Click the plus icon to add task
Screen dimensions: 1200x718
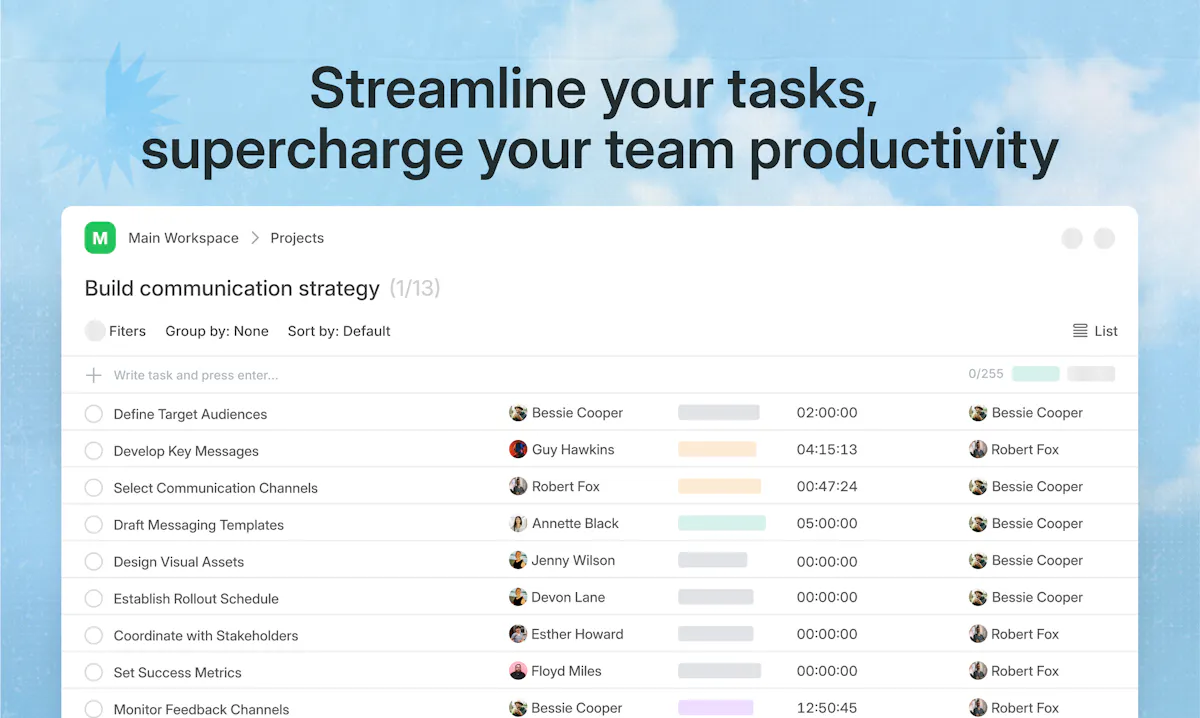point(94,375)
